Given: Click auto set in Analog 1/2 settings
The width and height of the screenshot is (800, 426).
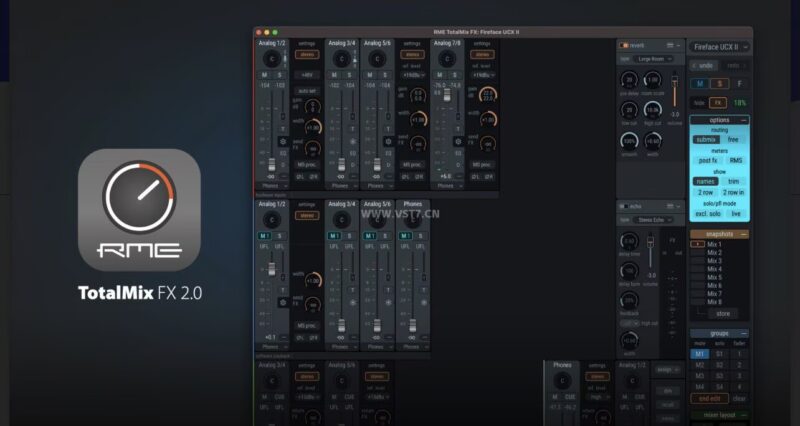Looking at the screenshot, I should click(307, 91).
